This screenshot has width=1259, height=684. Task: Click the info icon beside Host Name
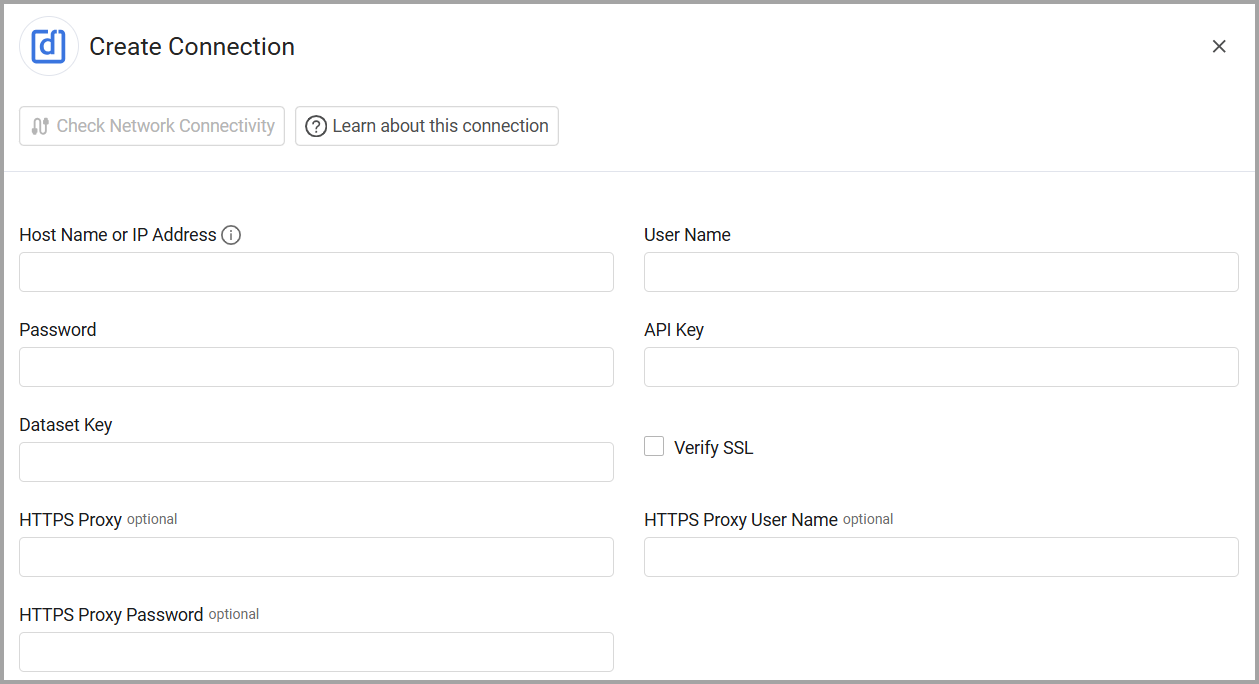pyautogui.click(x=231, y=234)
